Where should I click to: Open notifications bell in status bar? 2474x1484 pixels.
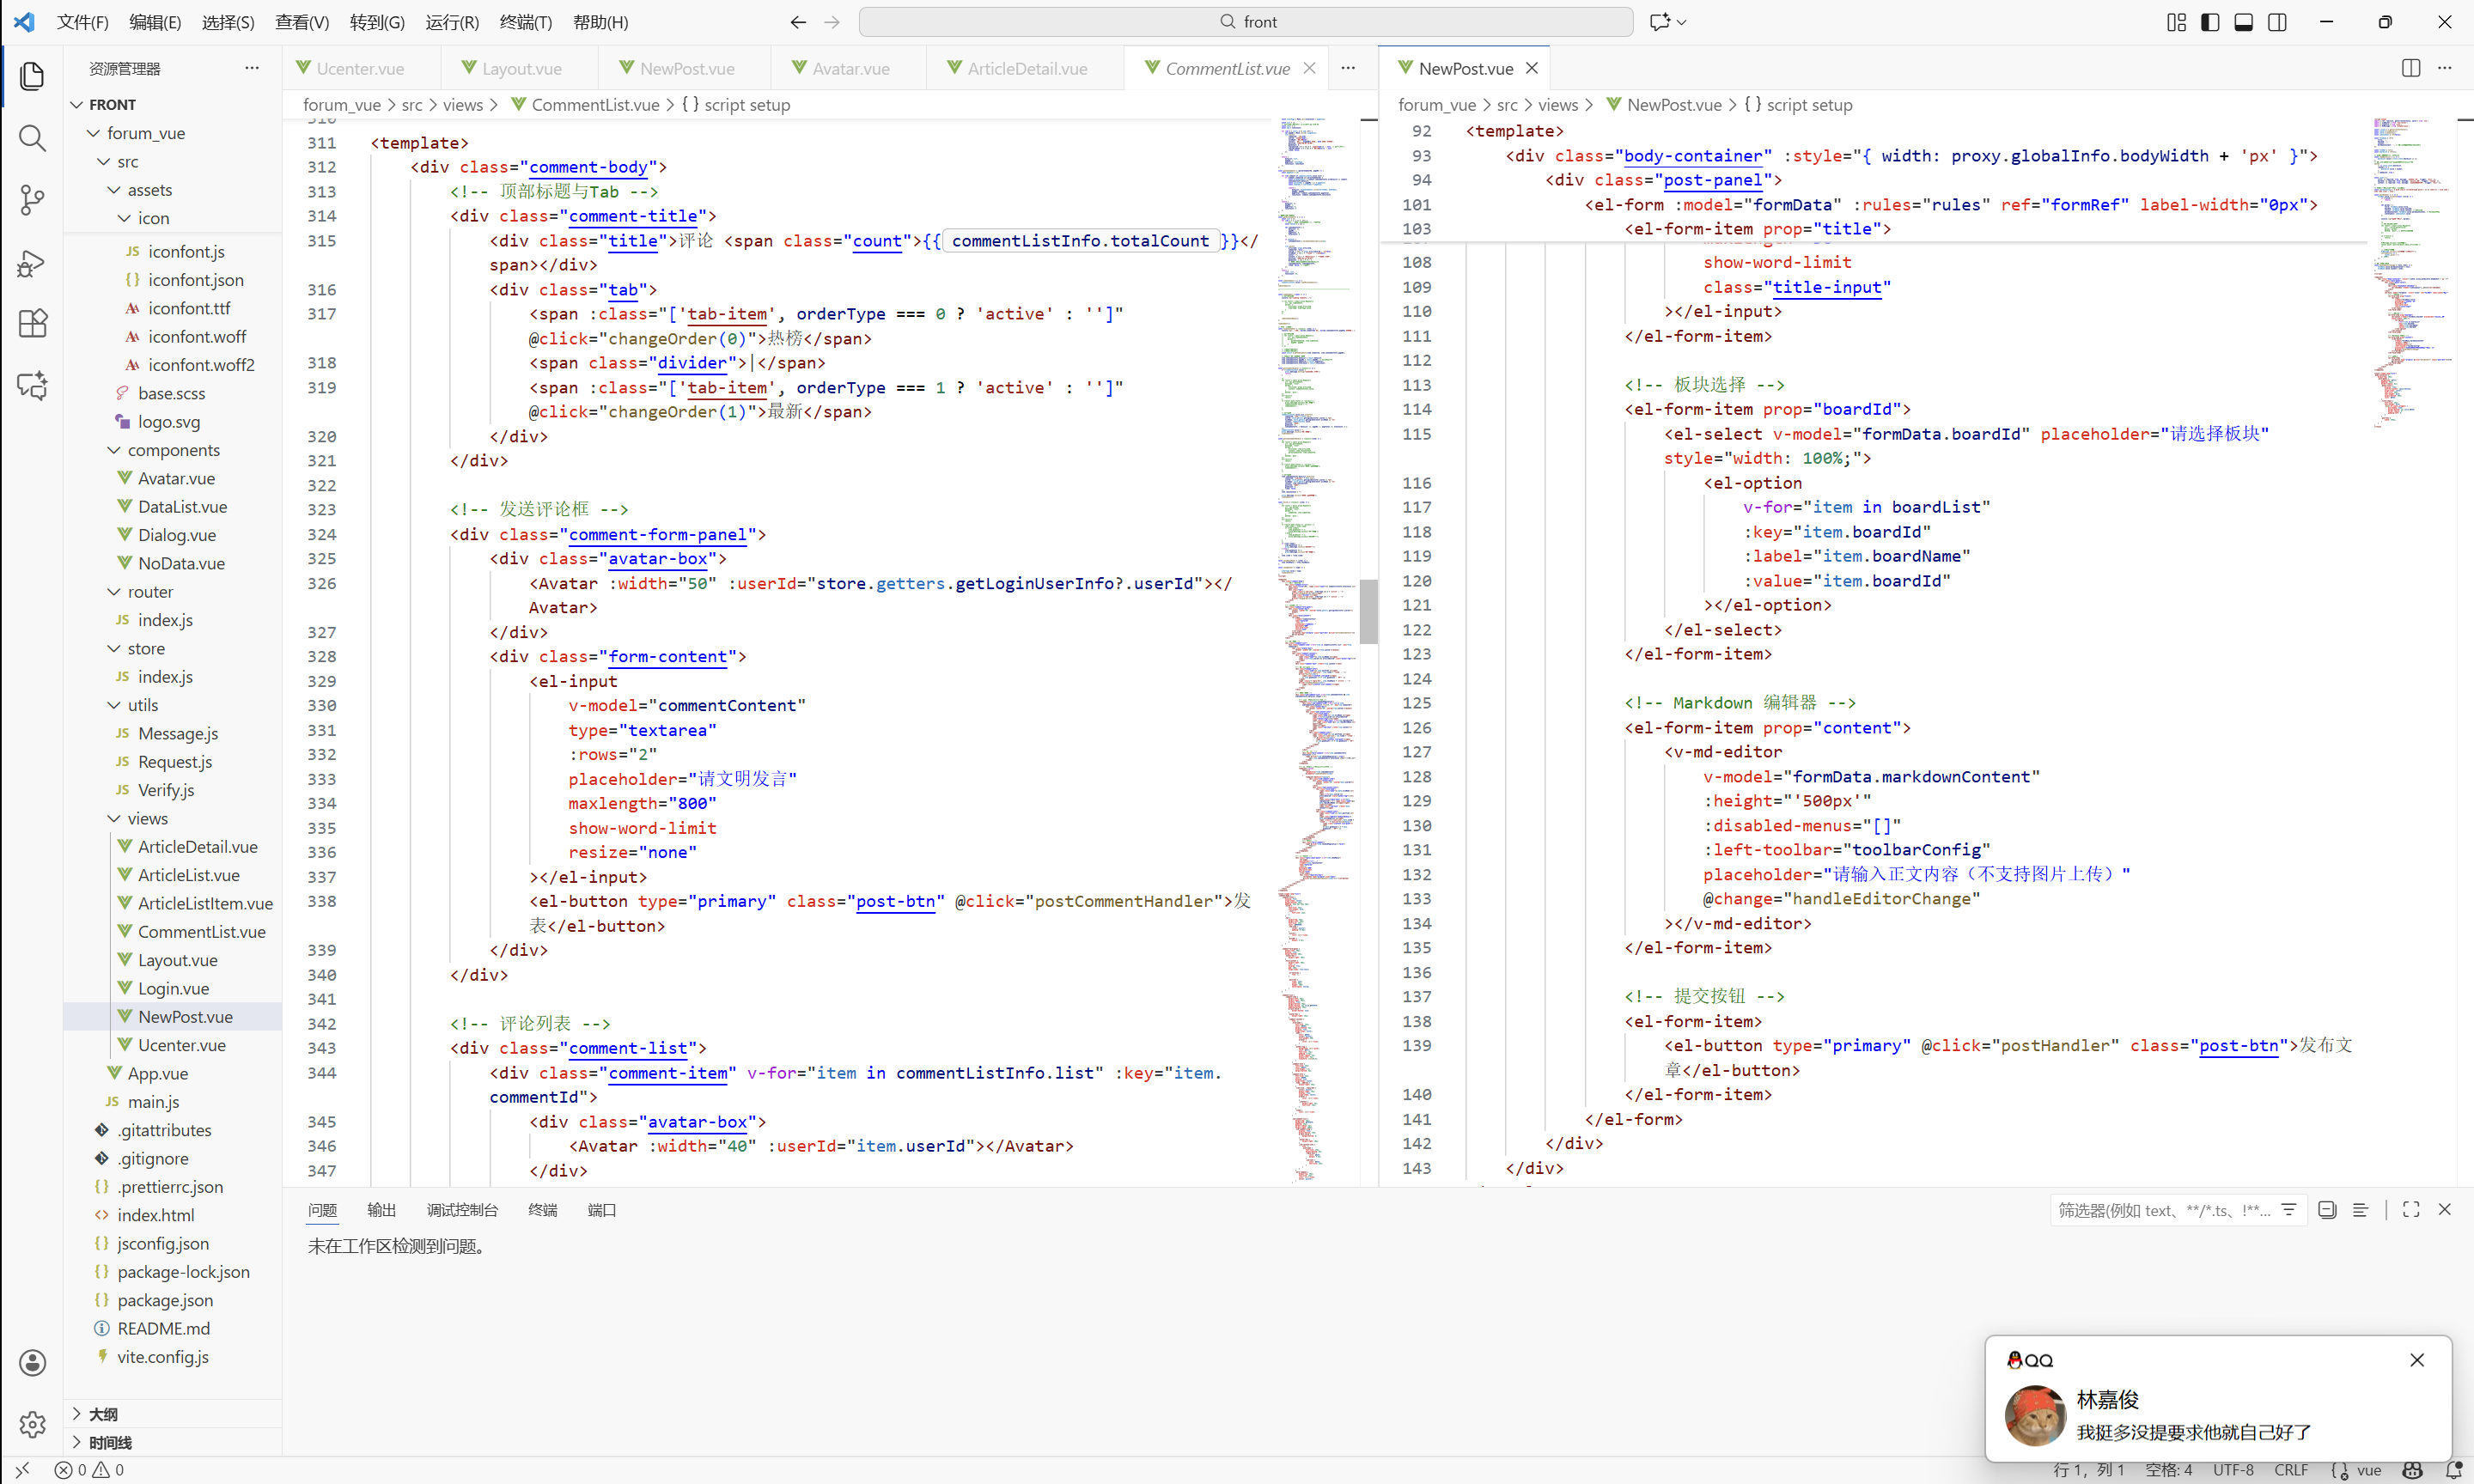[x=2452, y=1470]
